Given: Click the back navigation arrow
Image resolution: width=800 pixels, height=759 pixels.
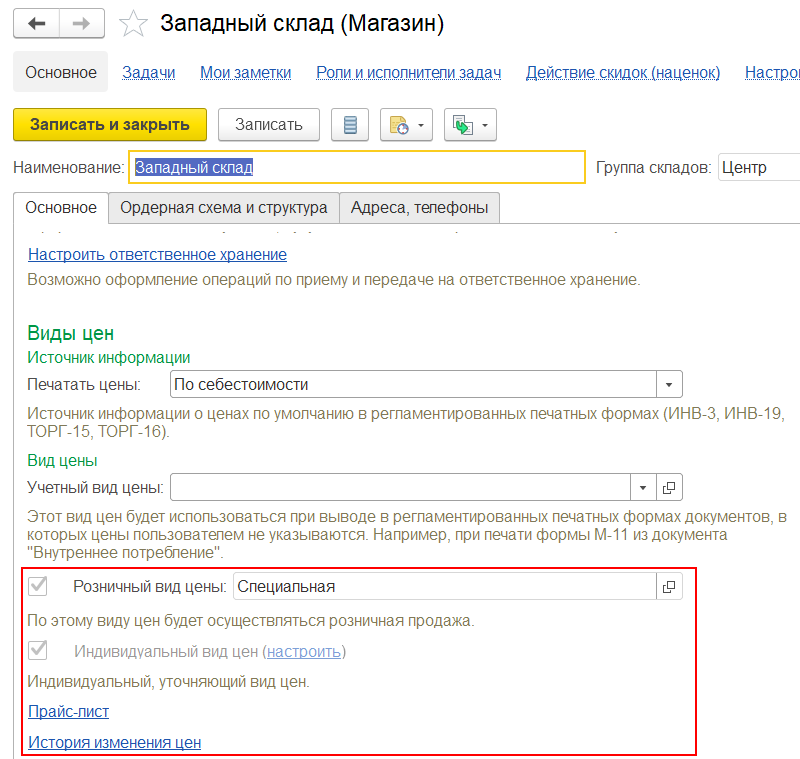Looking at the screenshot, I should click(x=37, y=24).
